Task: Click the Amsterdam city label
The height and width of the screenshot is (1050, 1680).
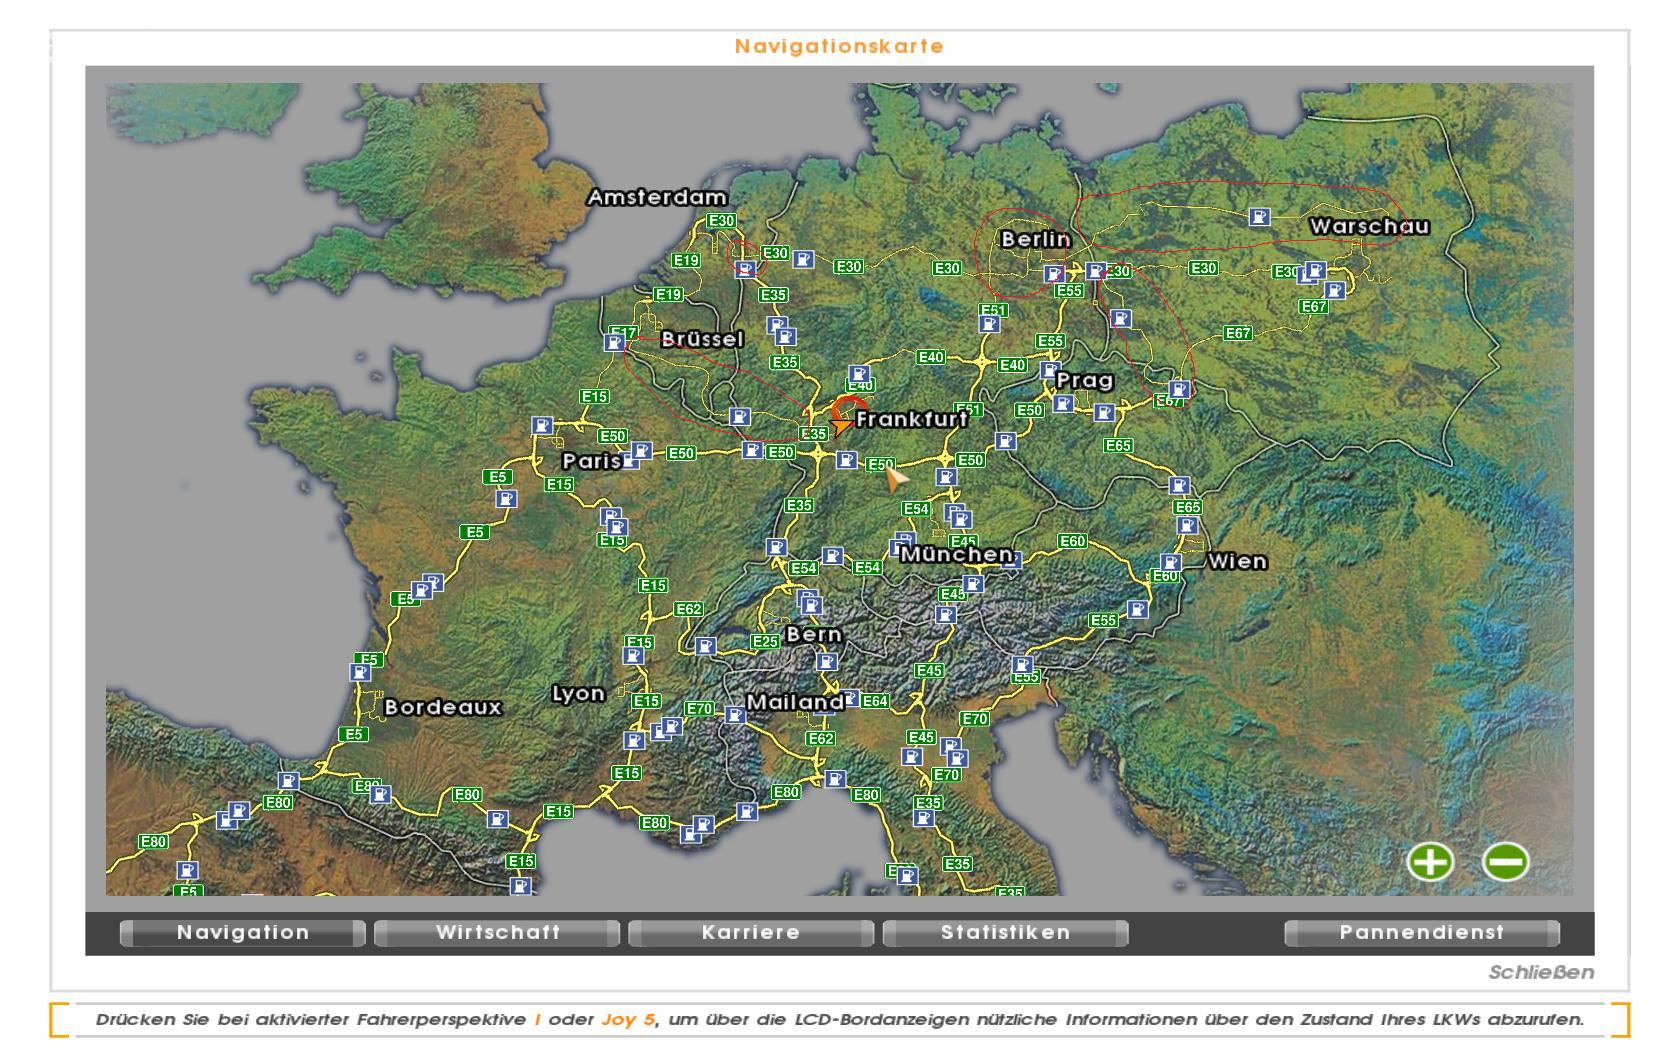Action: pyautogui.click(x=657, y=197)
